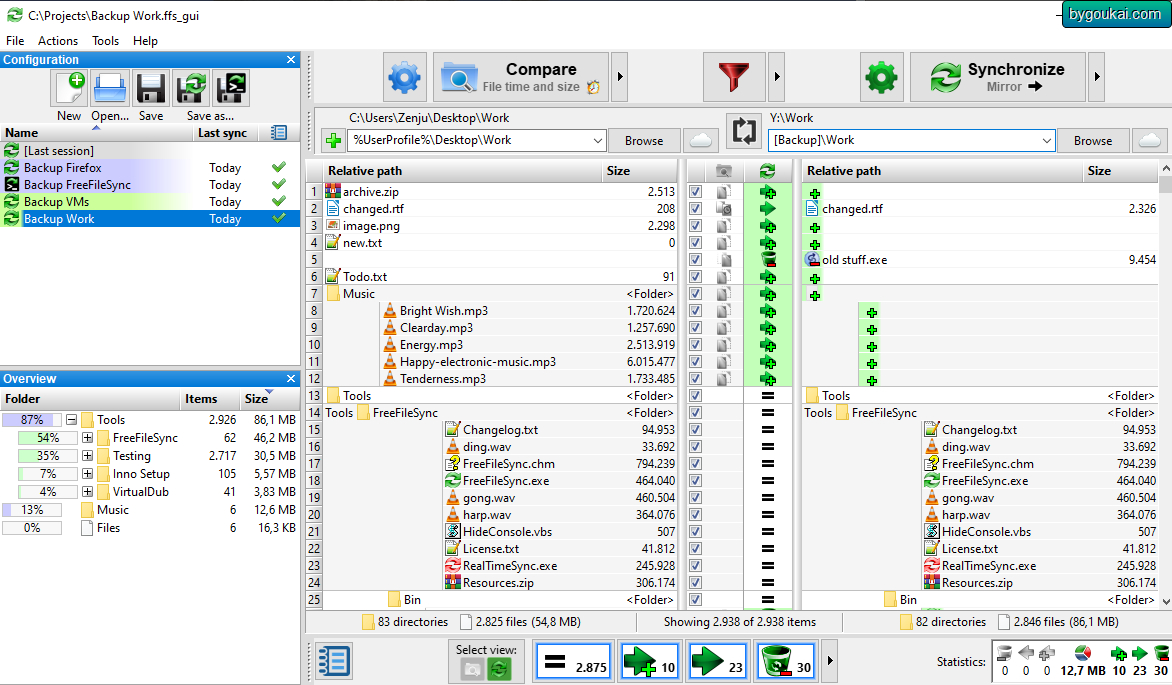Open the left folder path dropdown

pos(597,141)
